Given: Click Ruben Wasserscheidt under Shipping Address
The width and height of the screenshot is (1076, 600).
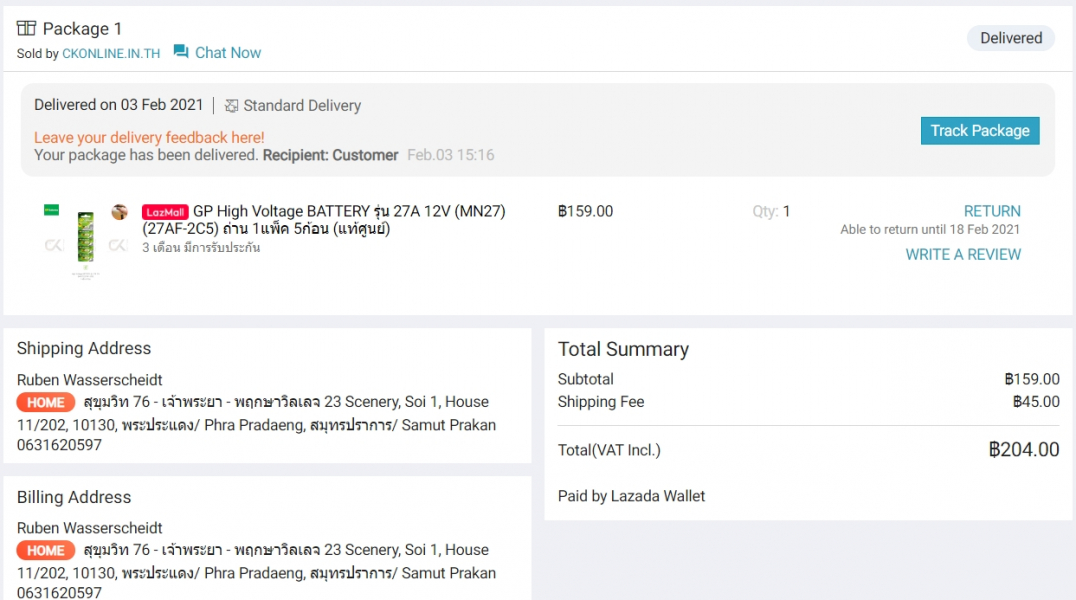Looking at the screenshot, I should click(90, 380).
